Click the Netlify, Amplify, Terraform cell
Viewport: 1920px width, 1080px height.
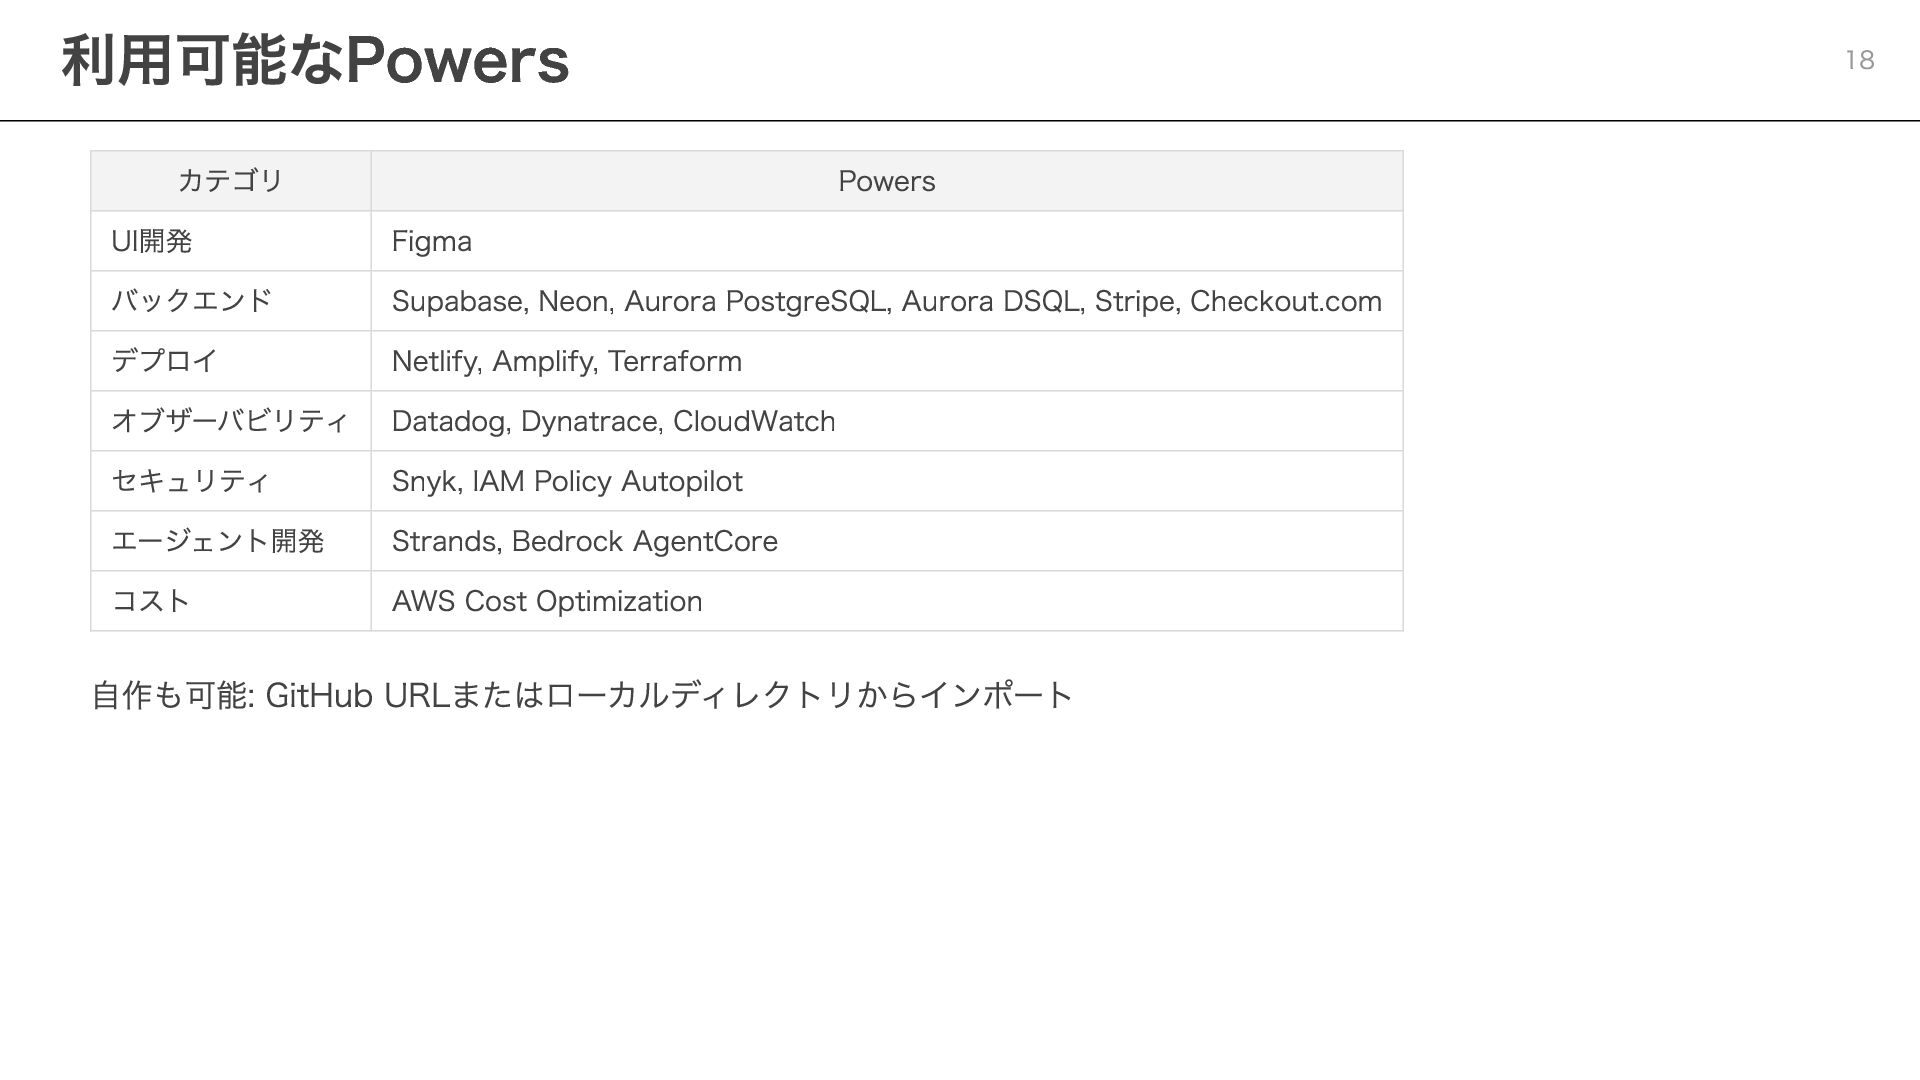887,361
